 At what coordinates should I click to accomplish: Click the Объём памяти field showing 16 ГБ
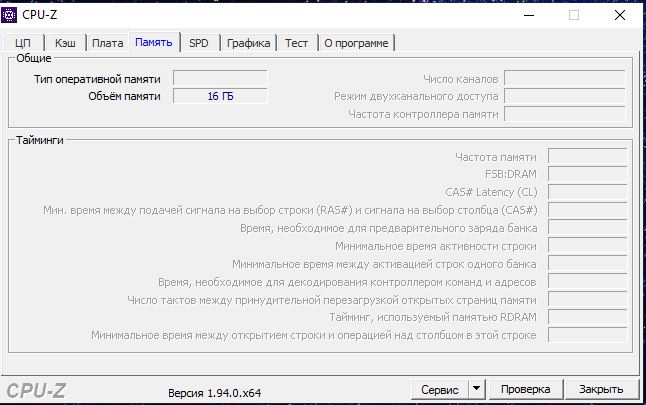coord(220,96)
